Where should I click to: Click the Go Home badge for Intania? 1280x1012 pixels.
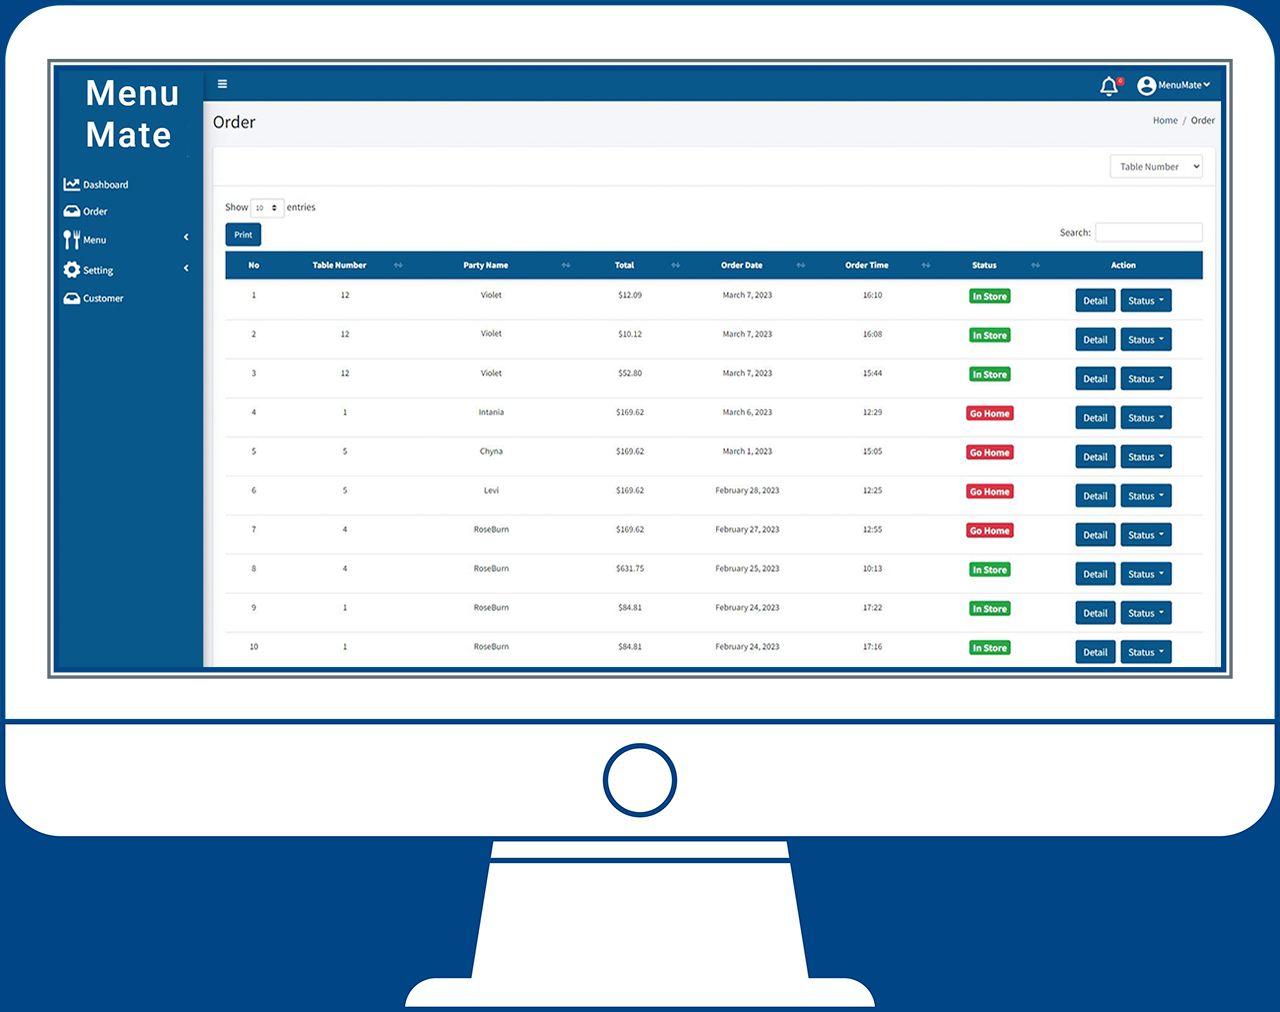click(x=990, y=413)
